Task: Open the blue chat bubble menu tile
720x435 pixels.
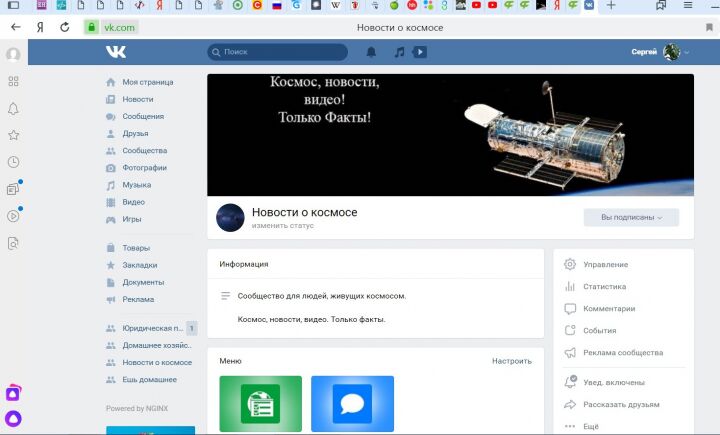Action: point(352,404)
